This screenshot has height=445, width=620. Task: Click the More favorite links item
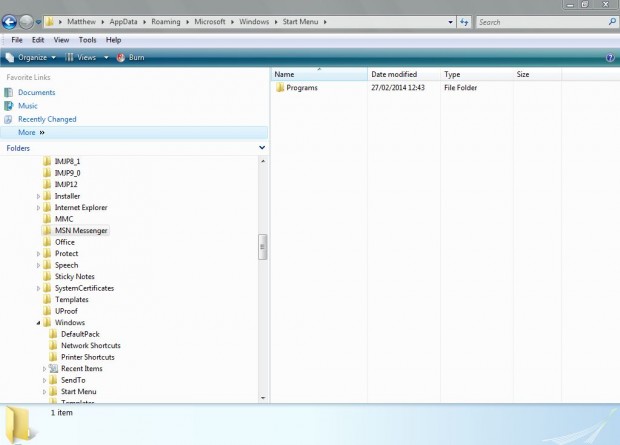[x=31, y=133]
